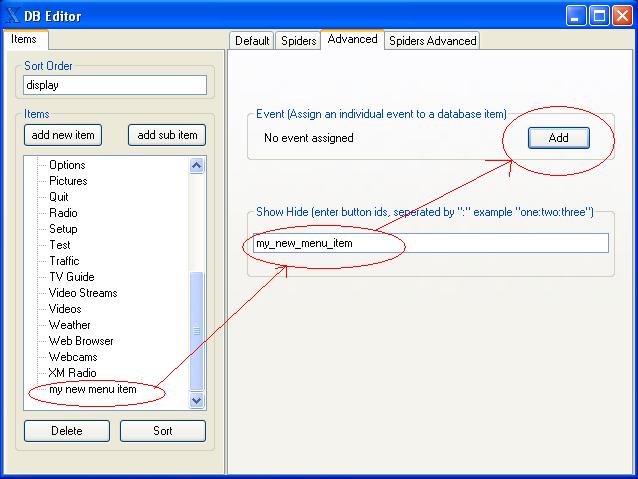Select Traffic in the items tree
638x479 pixels.
tap(64, 261)
